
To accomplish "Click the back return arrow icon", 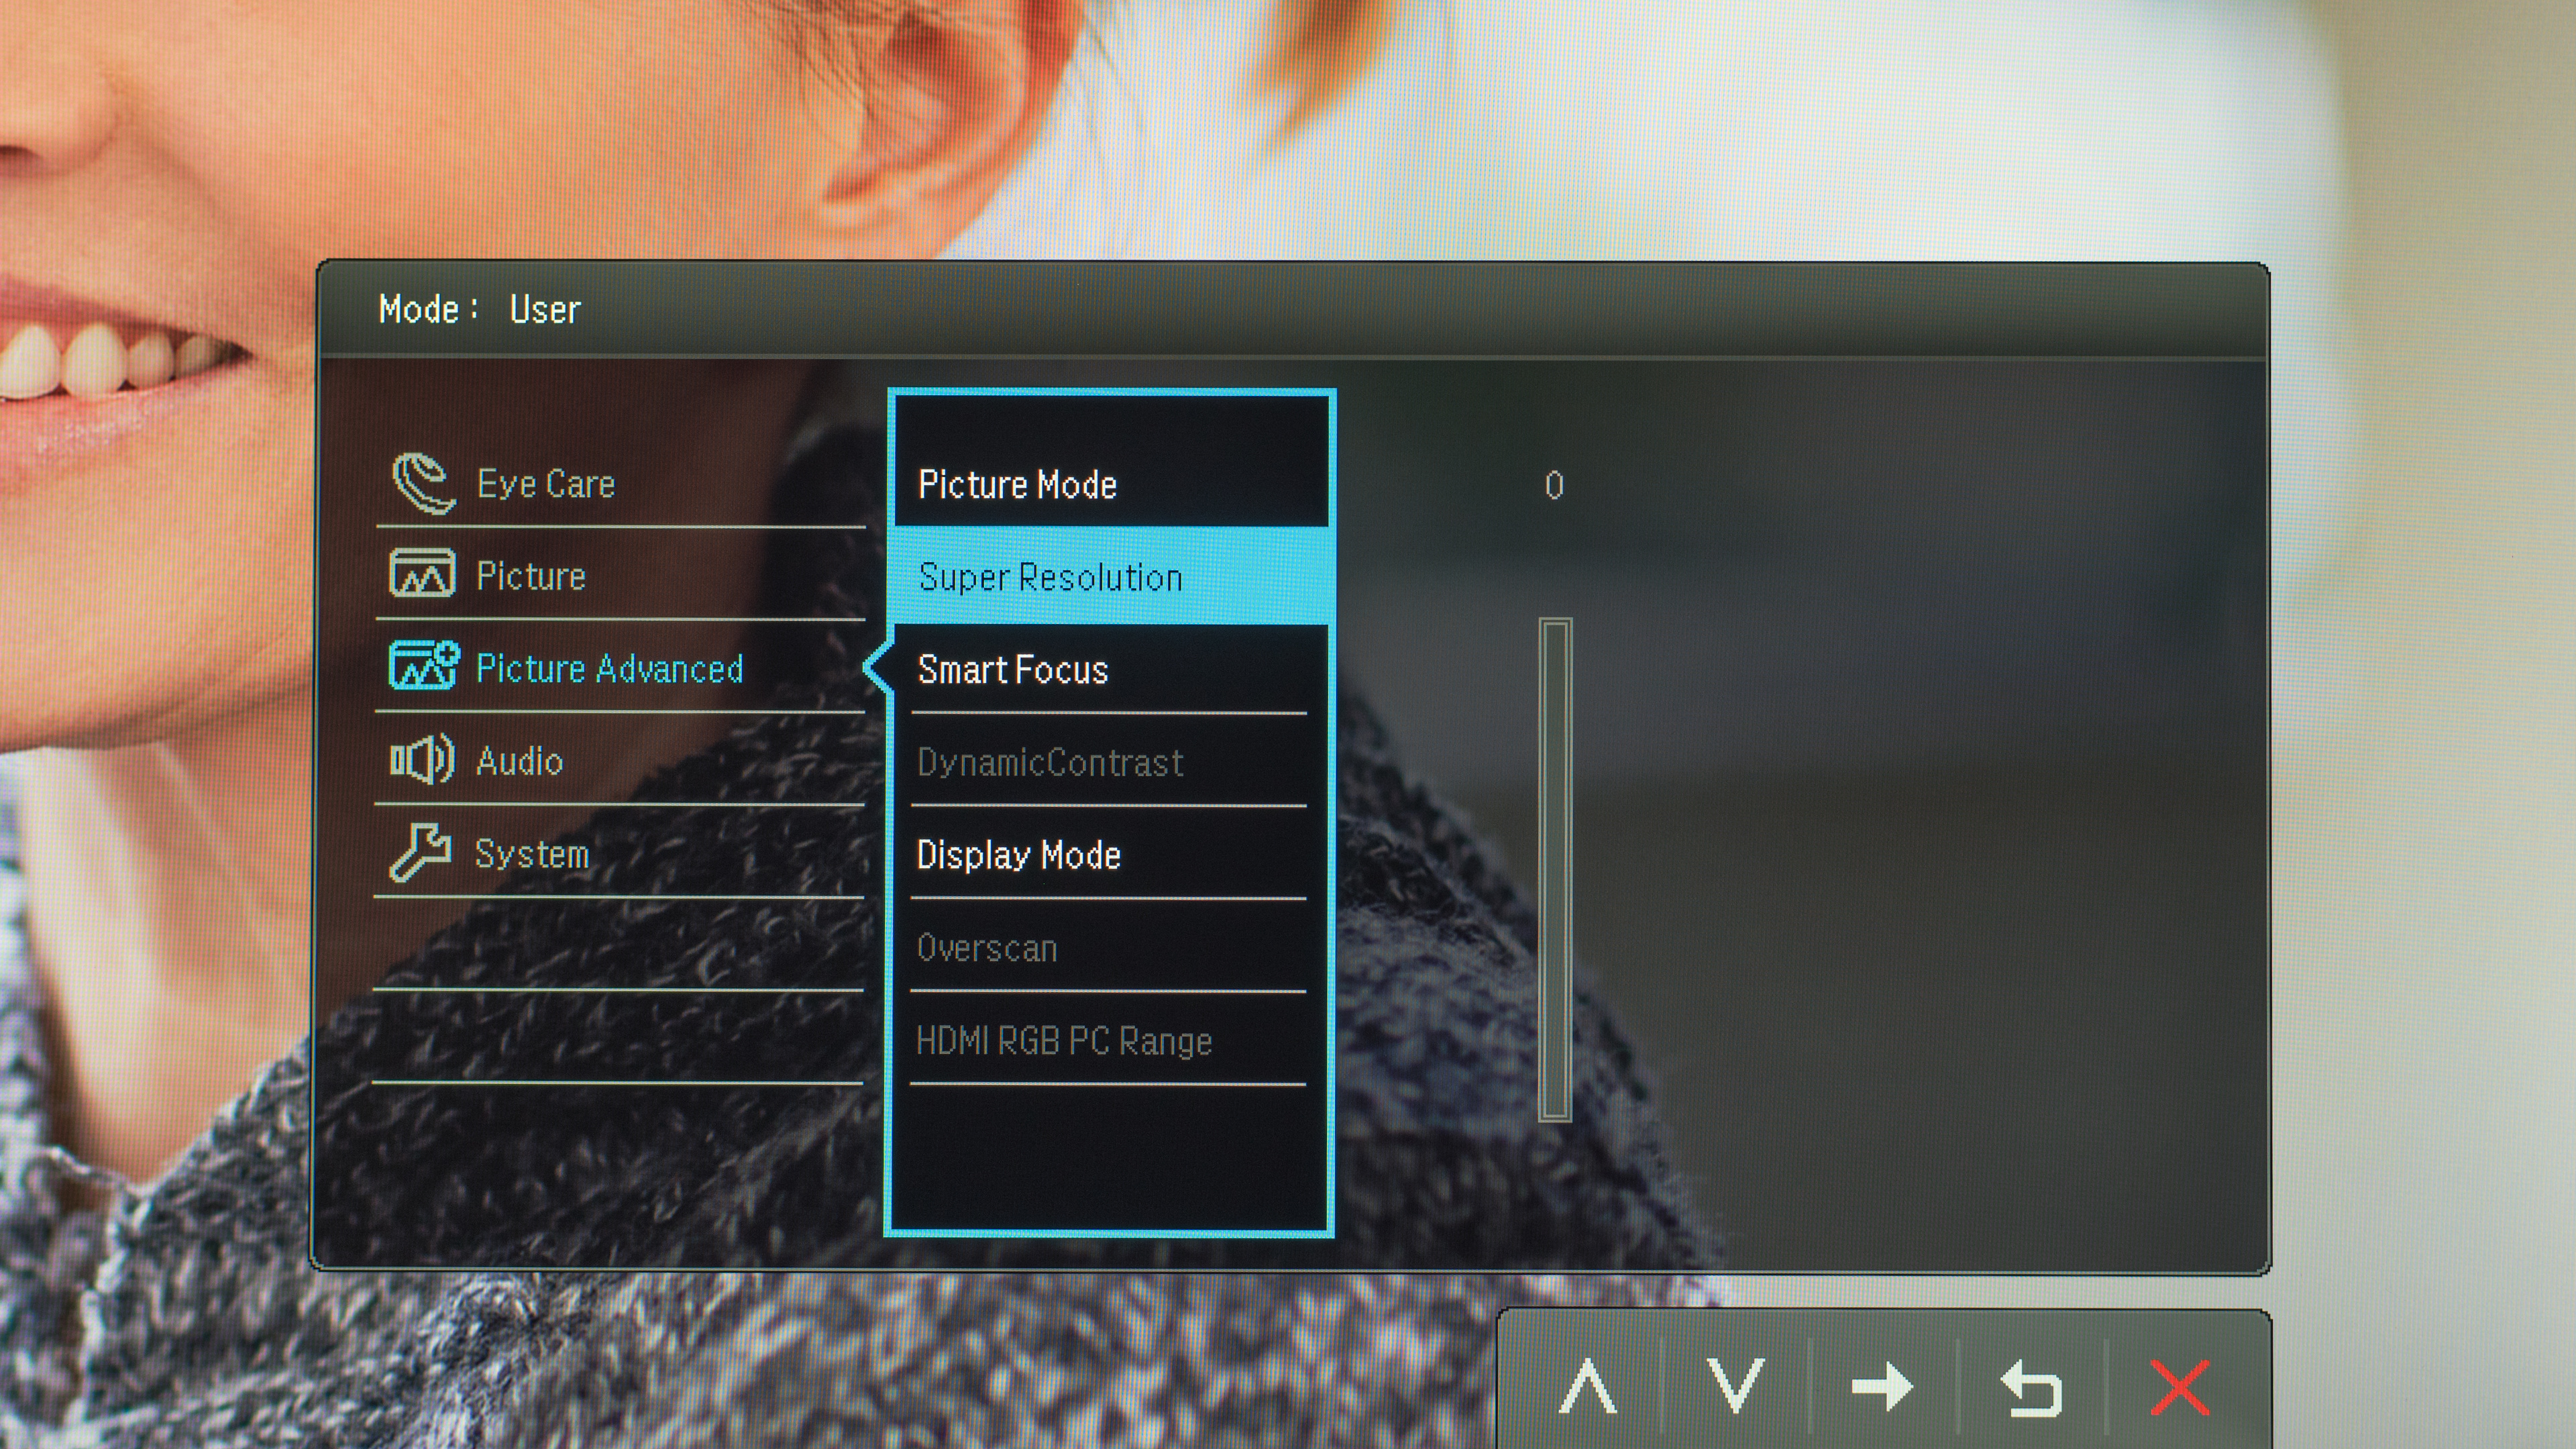I will click(2031, 1388).
